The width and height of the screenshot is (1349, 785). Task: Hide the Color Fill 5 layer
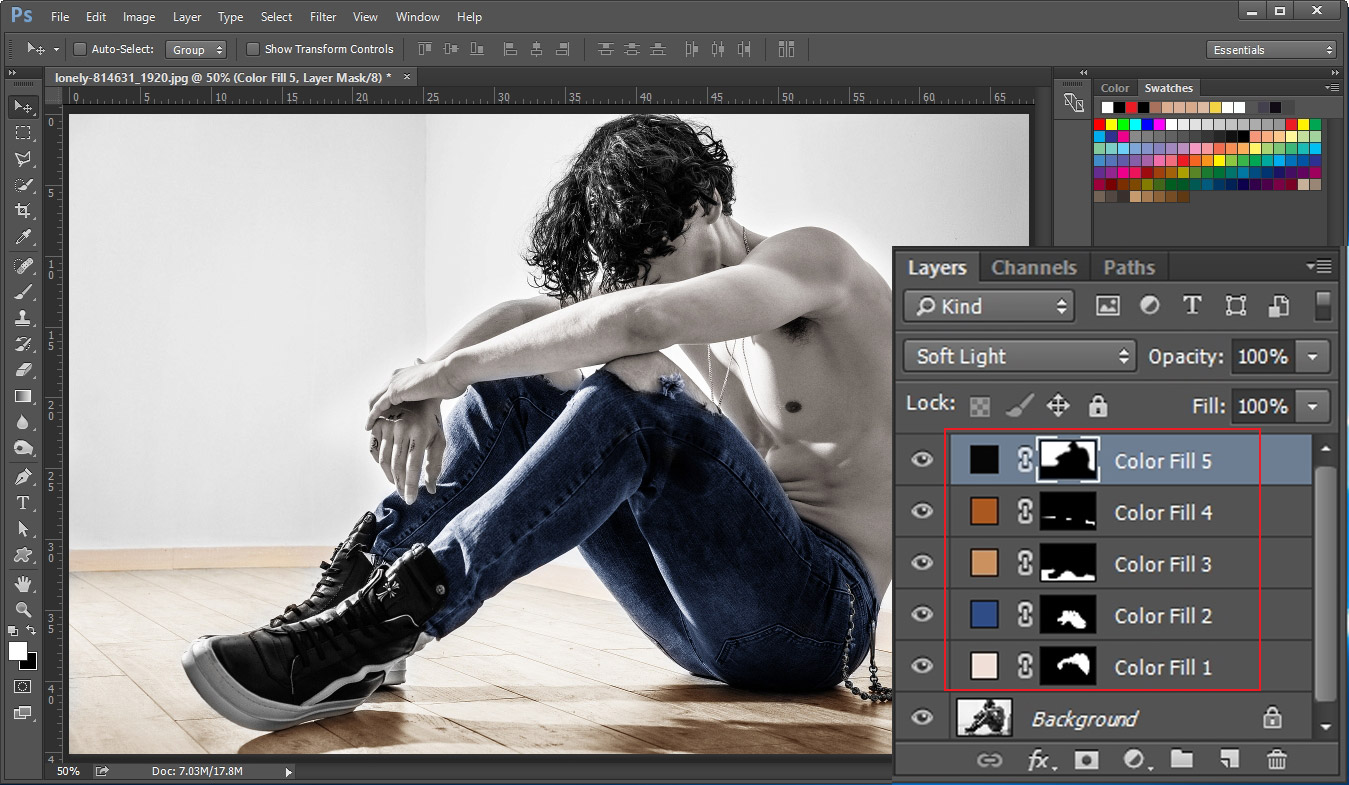tap(922, 460)
